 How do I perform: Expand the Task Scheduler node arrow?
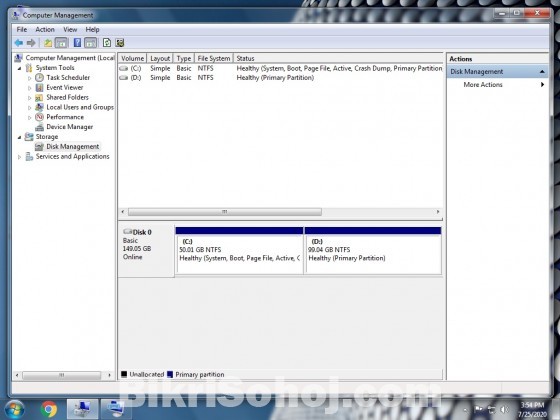point(30,78)
